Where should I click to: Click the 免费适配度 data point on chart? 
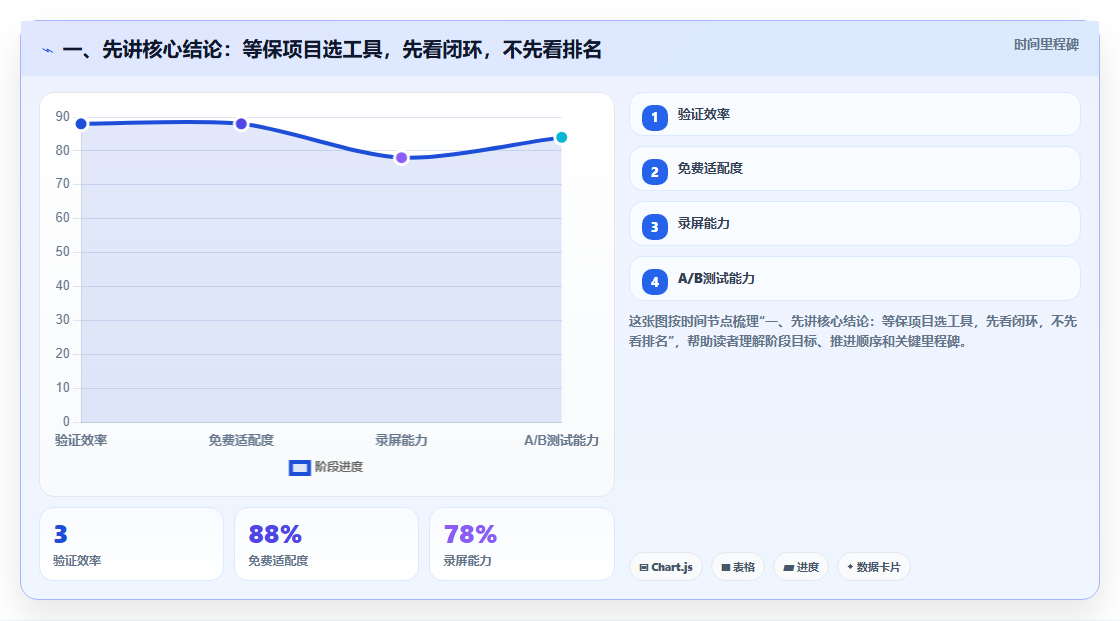[x=241, y=124]
